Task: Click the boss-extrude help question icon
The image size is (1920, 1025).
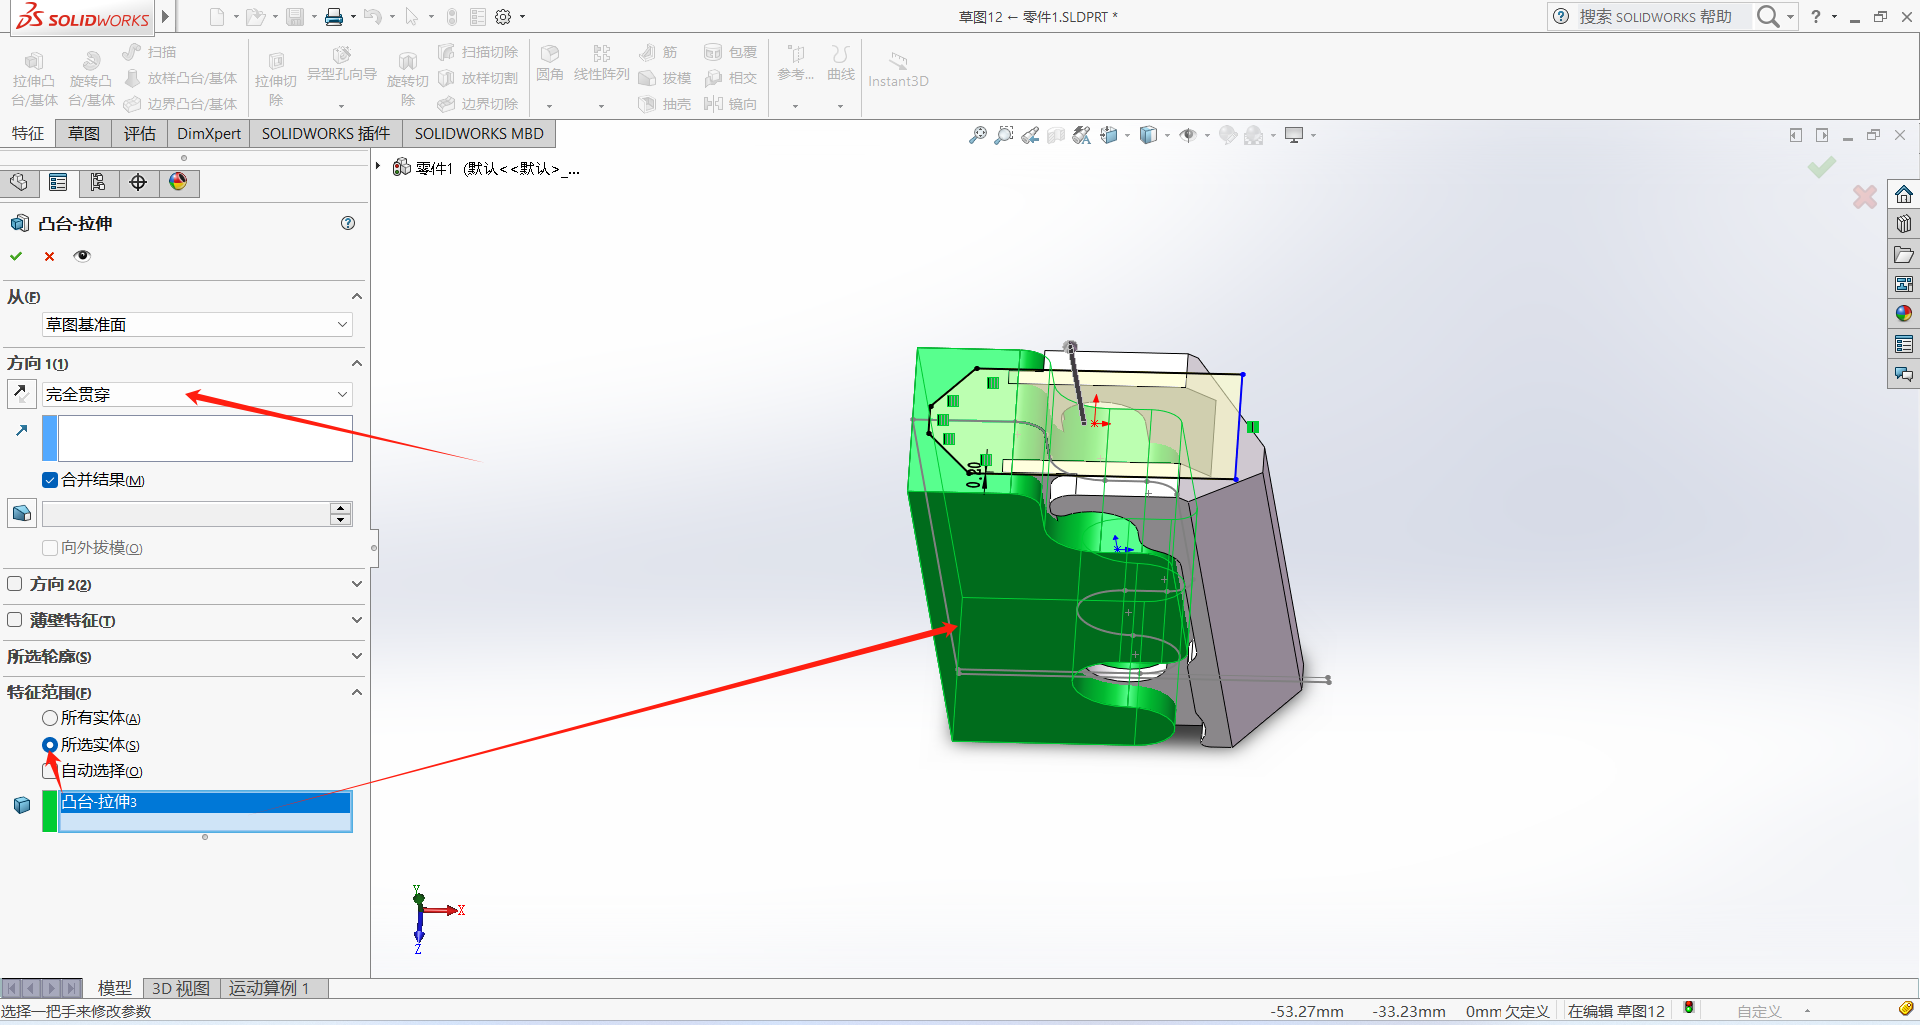Action: pyautogui.click(x=348, y=223)
